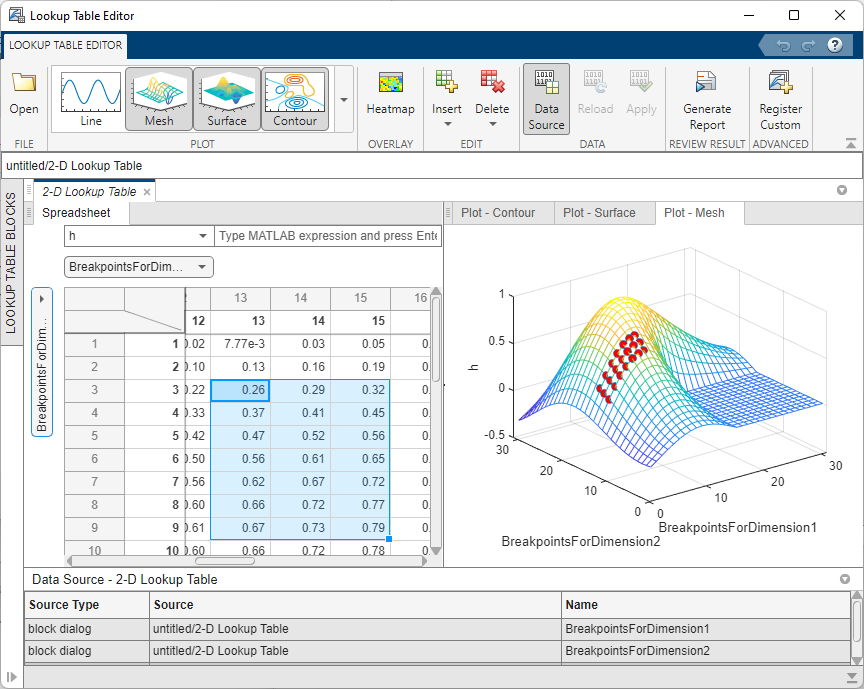Click the status bar bottom-right arrow icon

point(851,677)
